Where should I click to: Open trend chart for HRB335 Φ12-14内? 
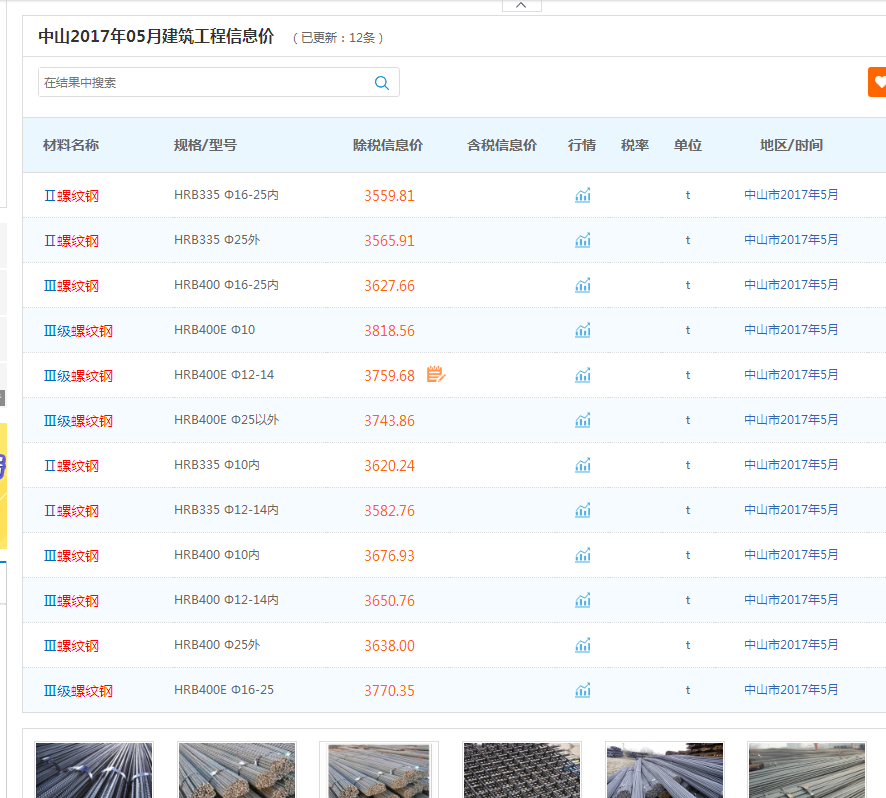point(583,510)
